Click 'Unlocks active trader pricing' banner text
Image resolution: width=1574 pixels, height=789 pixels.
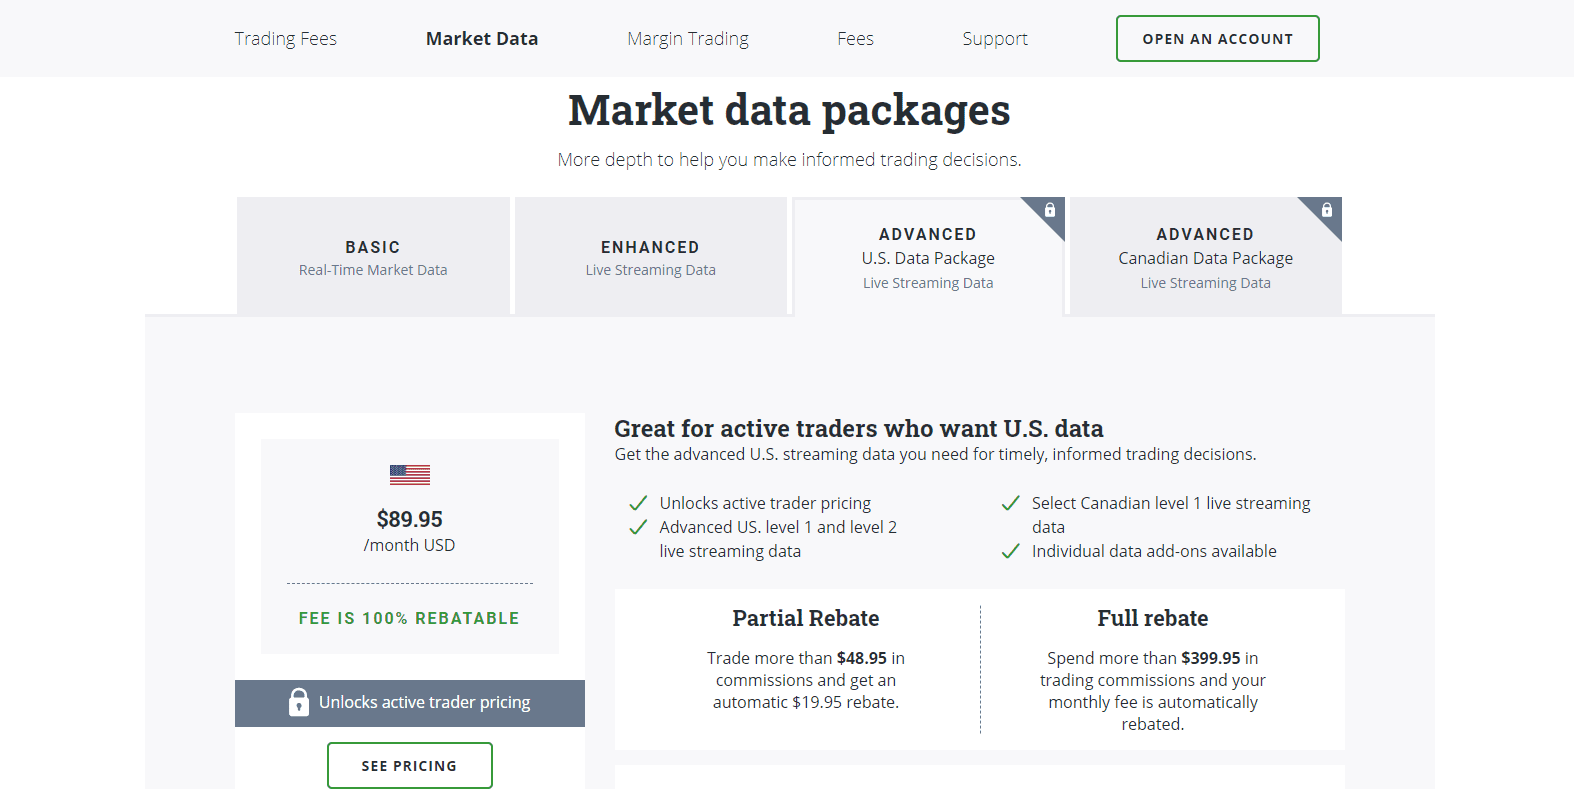pyautogui.click(x=425, y=702)
